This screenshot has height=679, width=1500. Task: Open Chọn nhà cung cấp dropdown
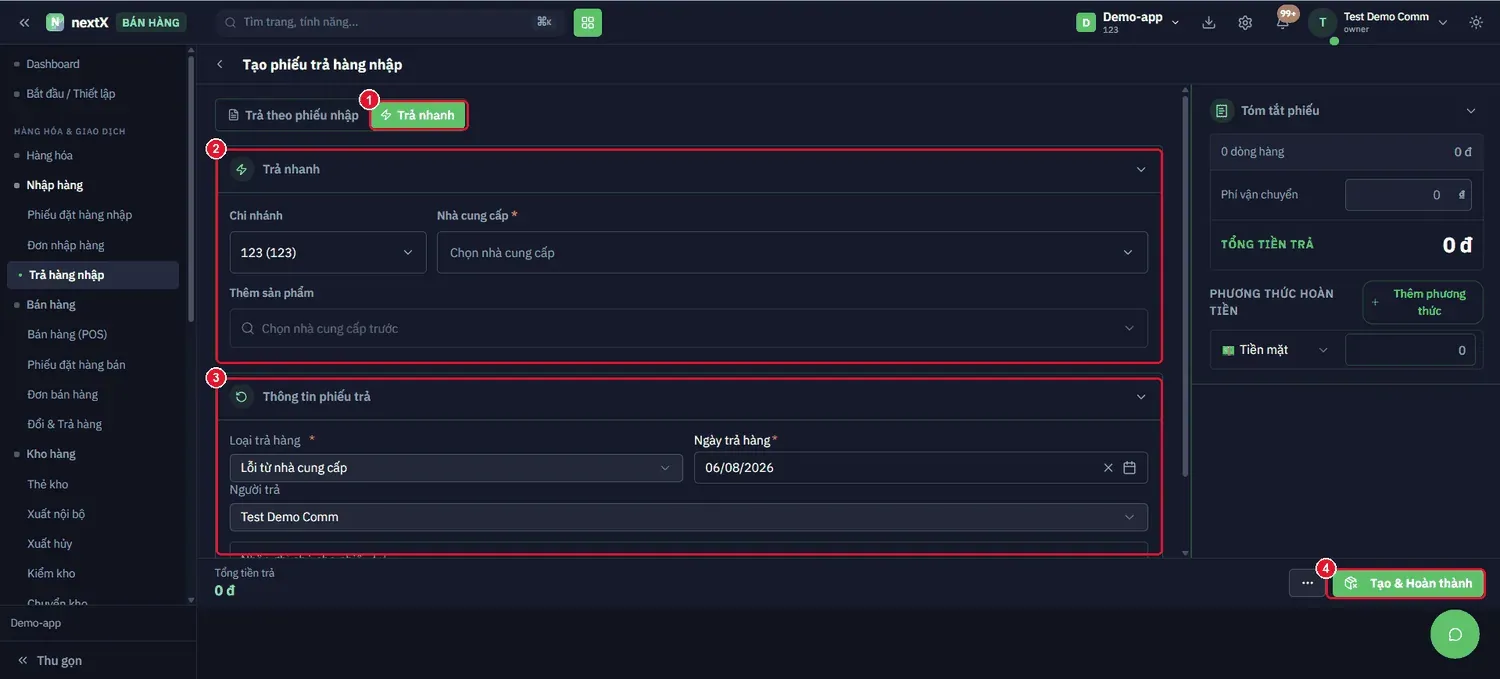[792, 253]
